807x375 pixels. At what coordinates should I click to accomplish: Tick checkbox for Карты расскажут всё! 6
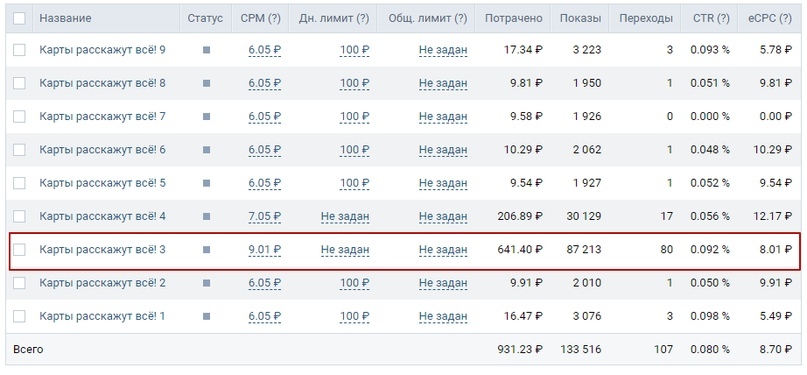[19, 150]
